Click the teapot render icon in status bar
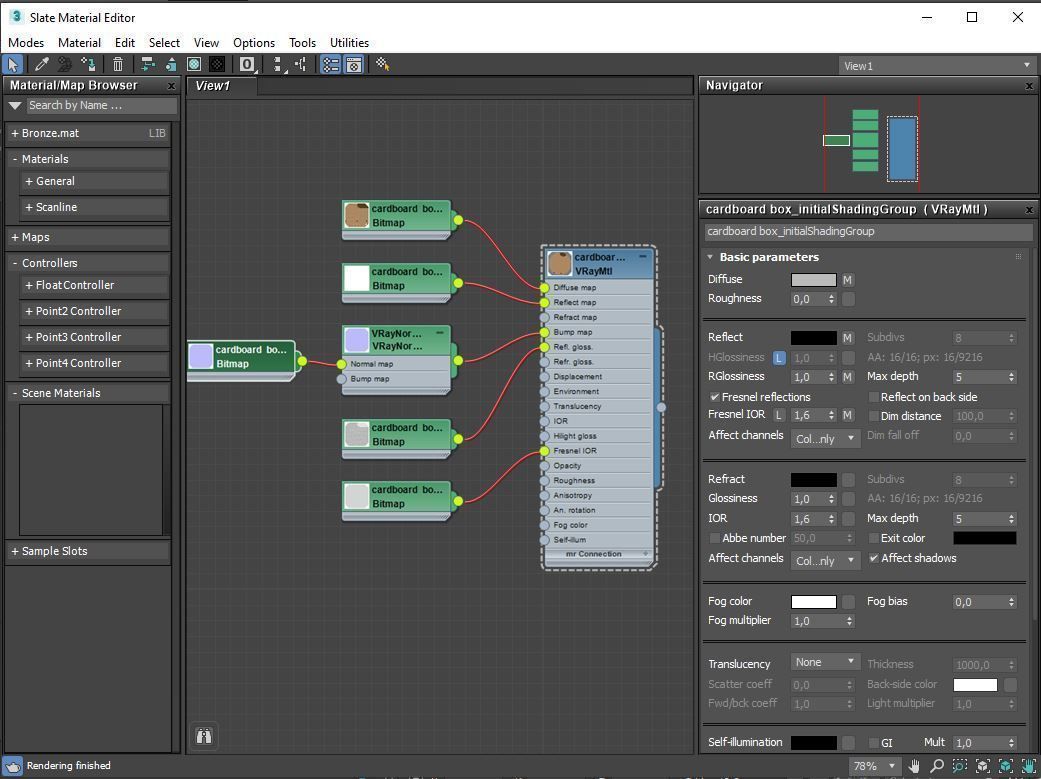1041x779 pixels. coord(13,766)
